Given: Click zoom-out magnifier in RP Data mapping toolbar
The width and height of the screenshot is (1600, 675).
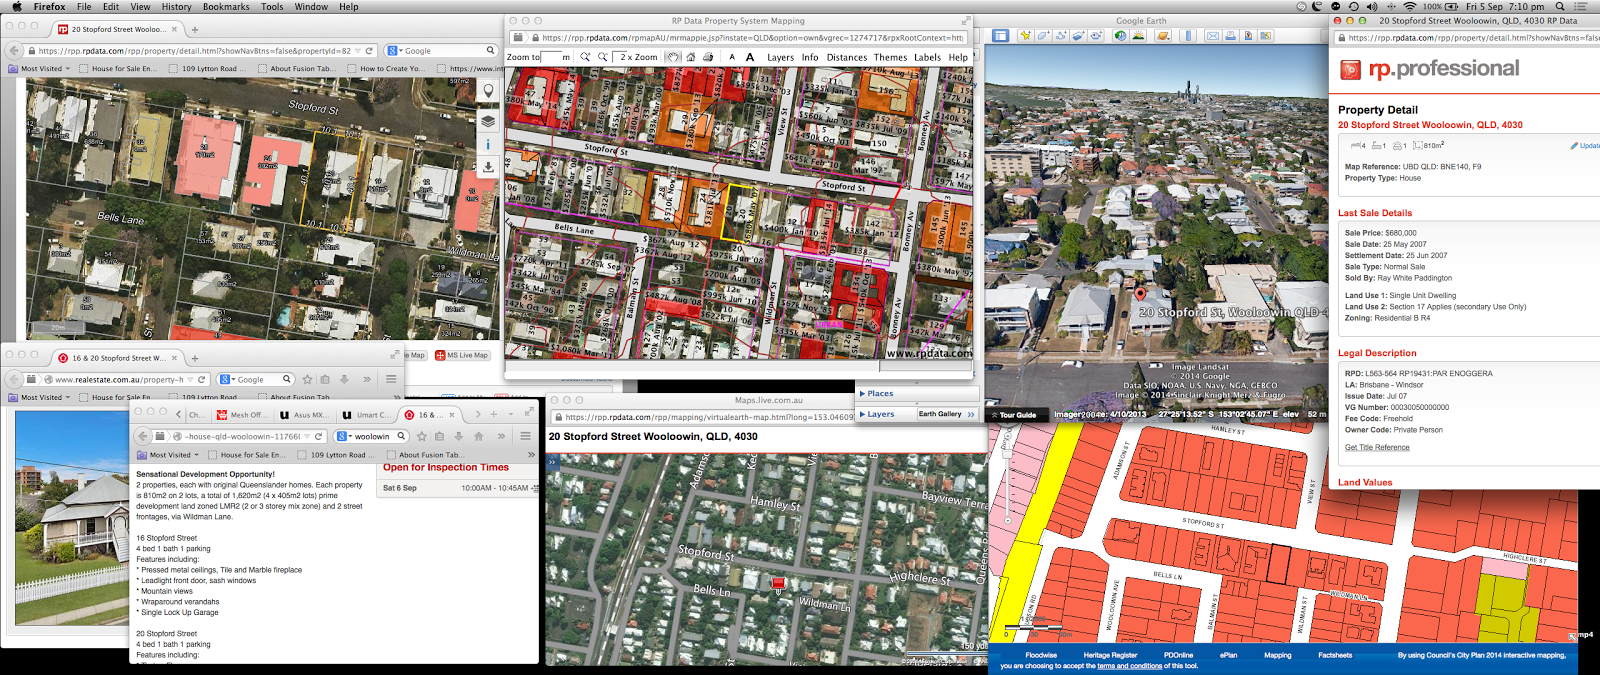Looking at the screenshot, I should (x=603, y=57).
